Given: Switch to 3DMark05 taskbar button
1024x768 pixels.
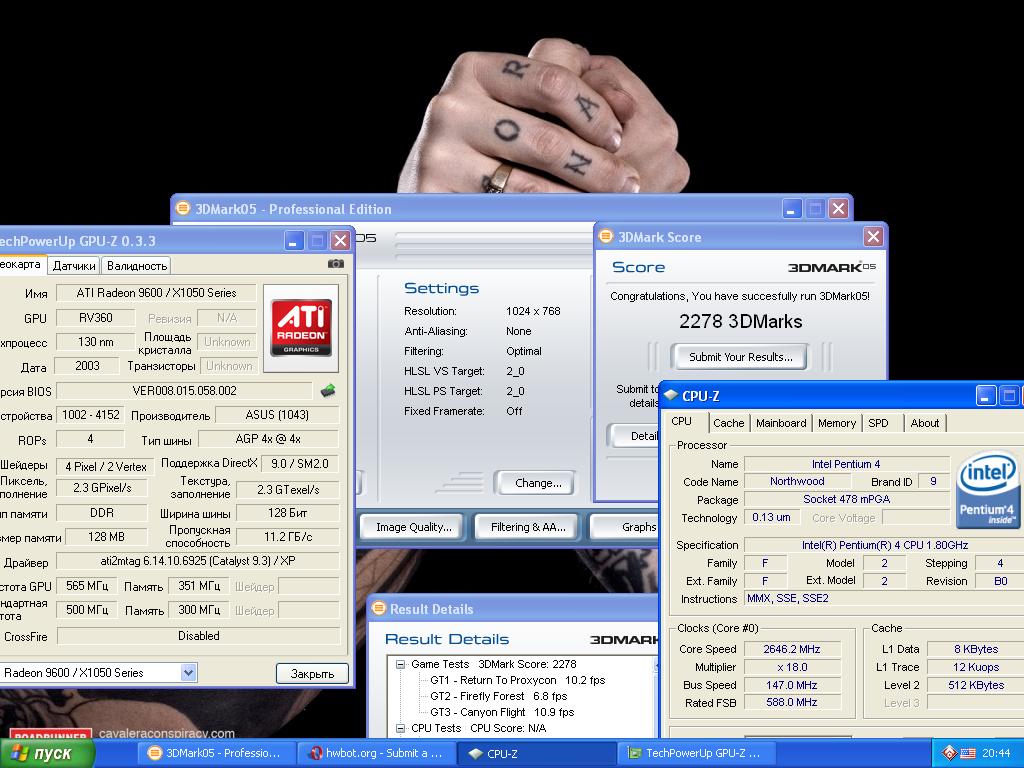Looking at the screenshot, I should click(216, 753).
